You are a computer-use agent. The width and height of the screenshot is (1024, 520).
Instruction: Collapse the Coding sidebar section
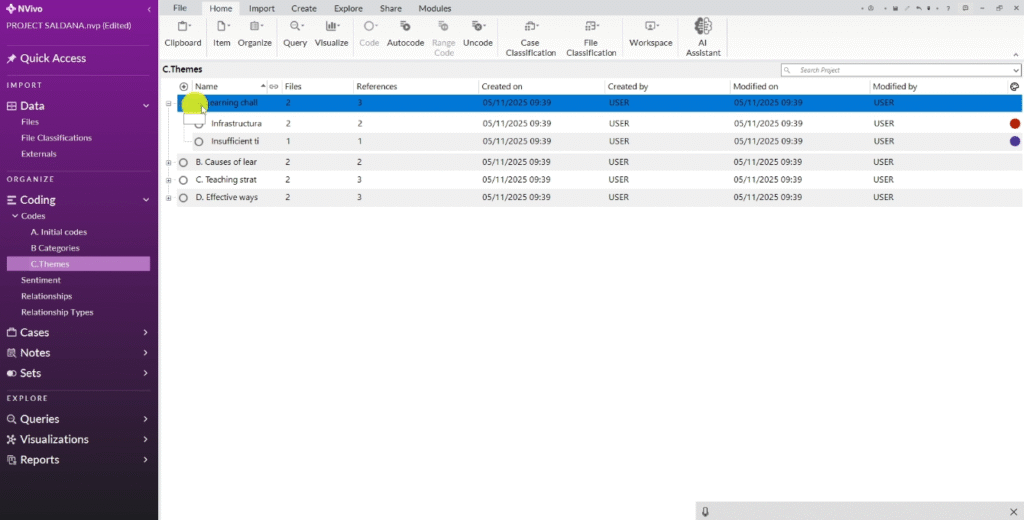(x=145, y=200)
